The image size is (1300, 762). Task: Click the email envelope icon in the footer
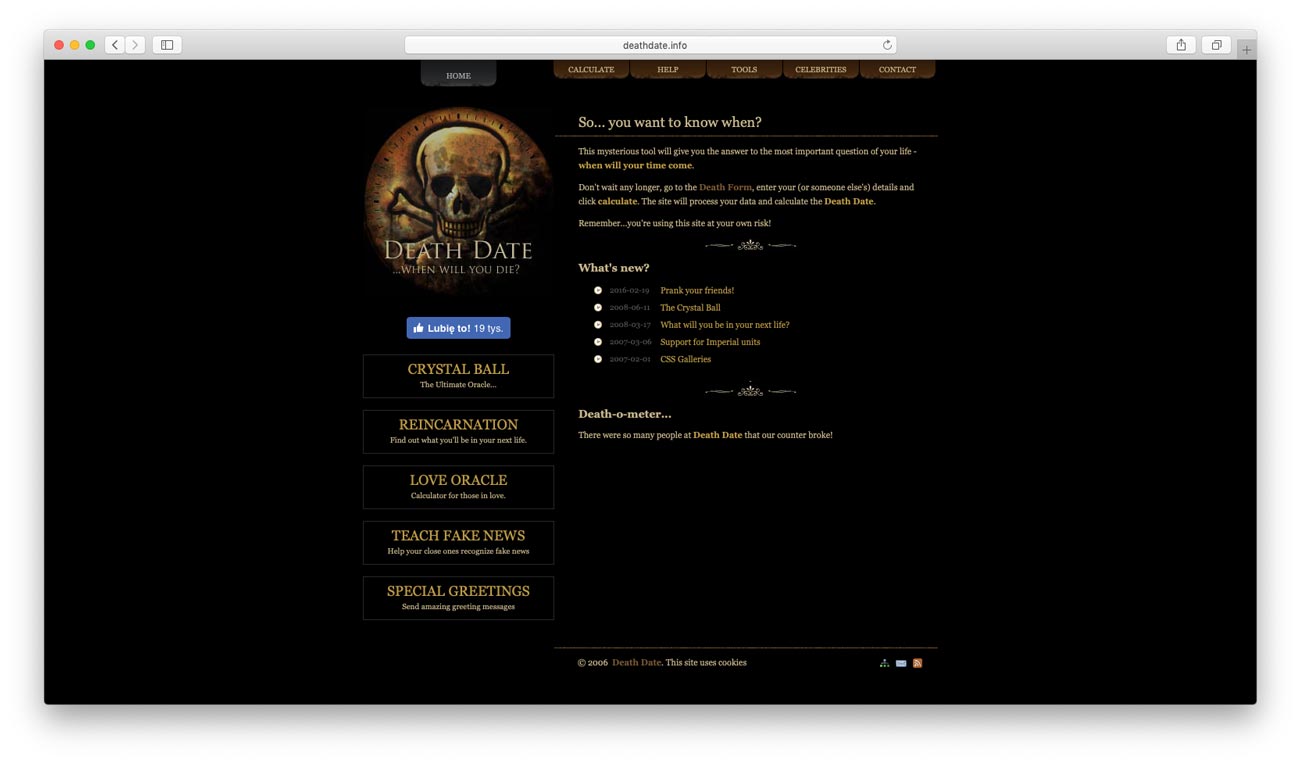(901, 663)
